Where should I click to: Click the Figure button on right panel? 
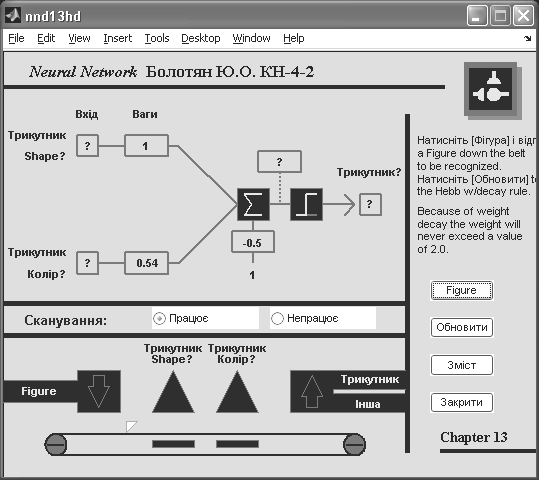tap(462, 291)
